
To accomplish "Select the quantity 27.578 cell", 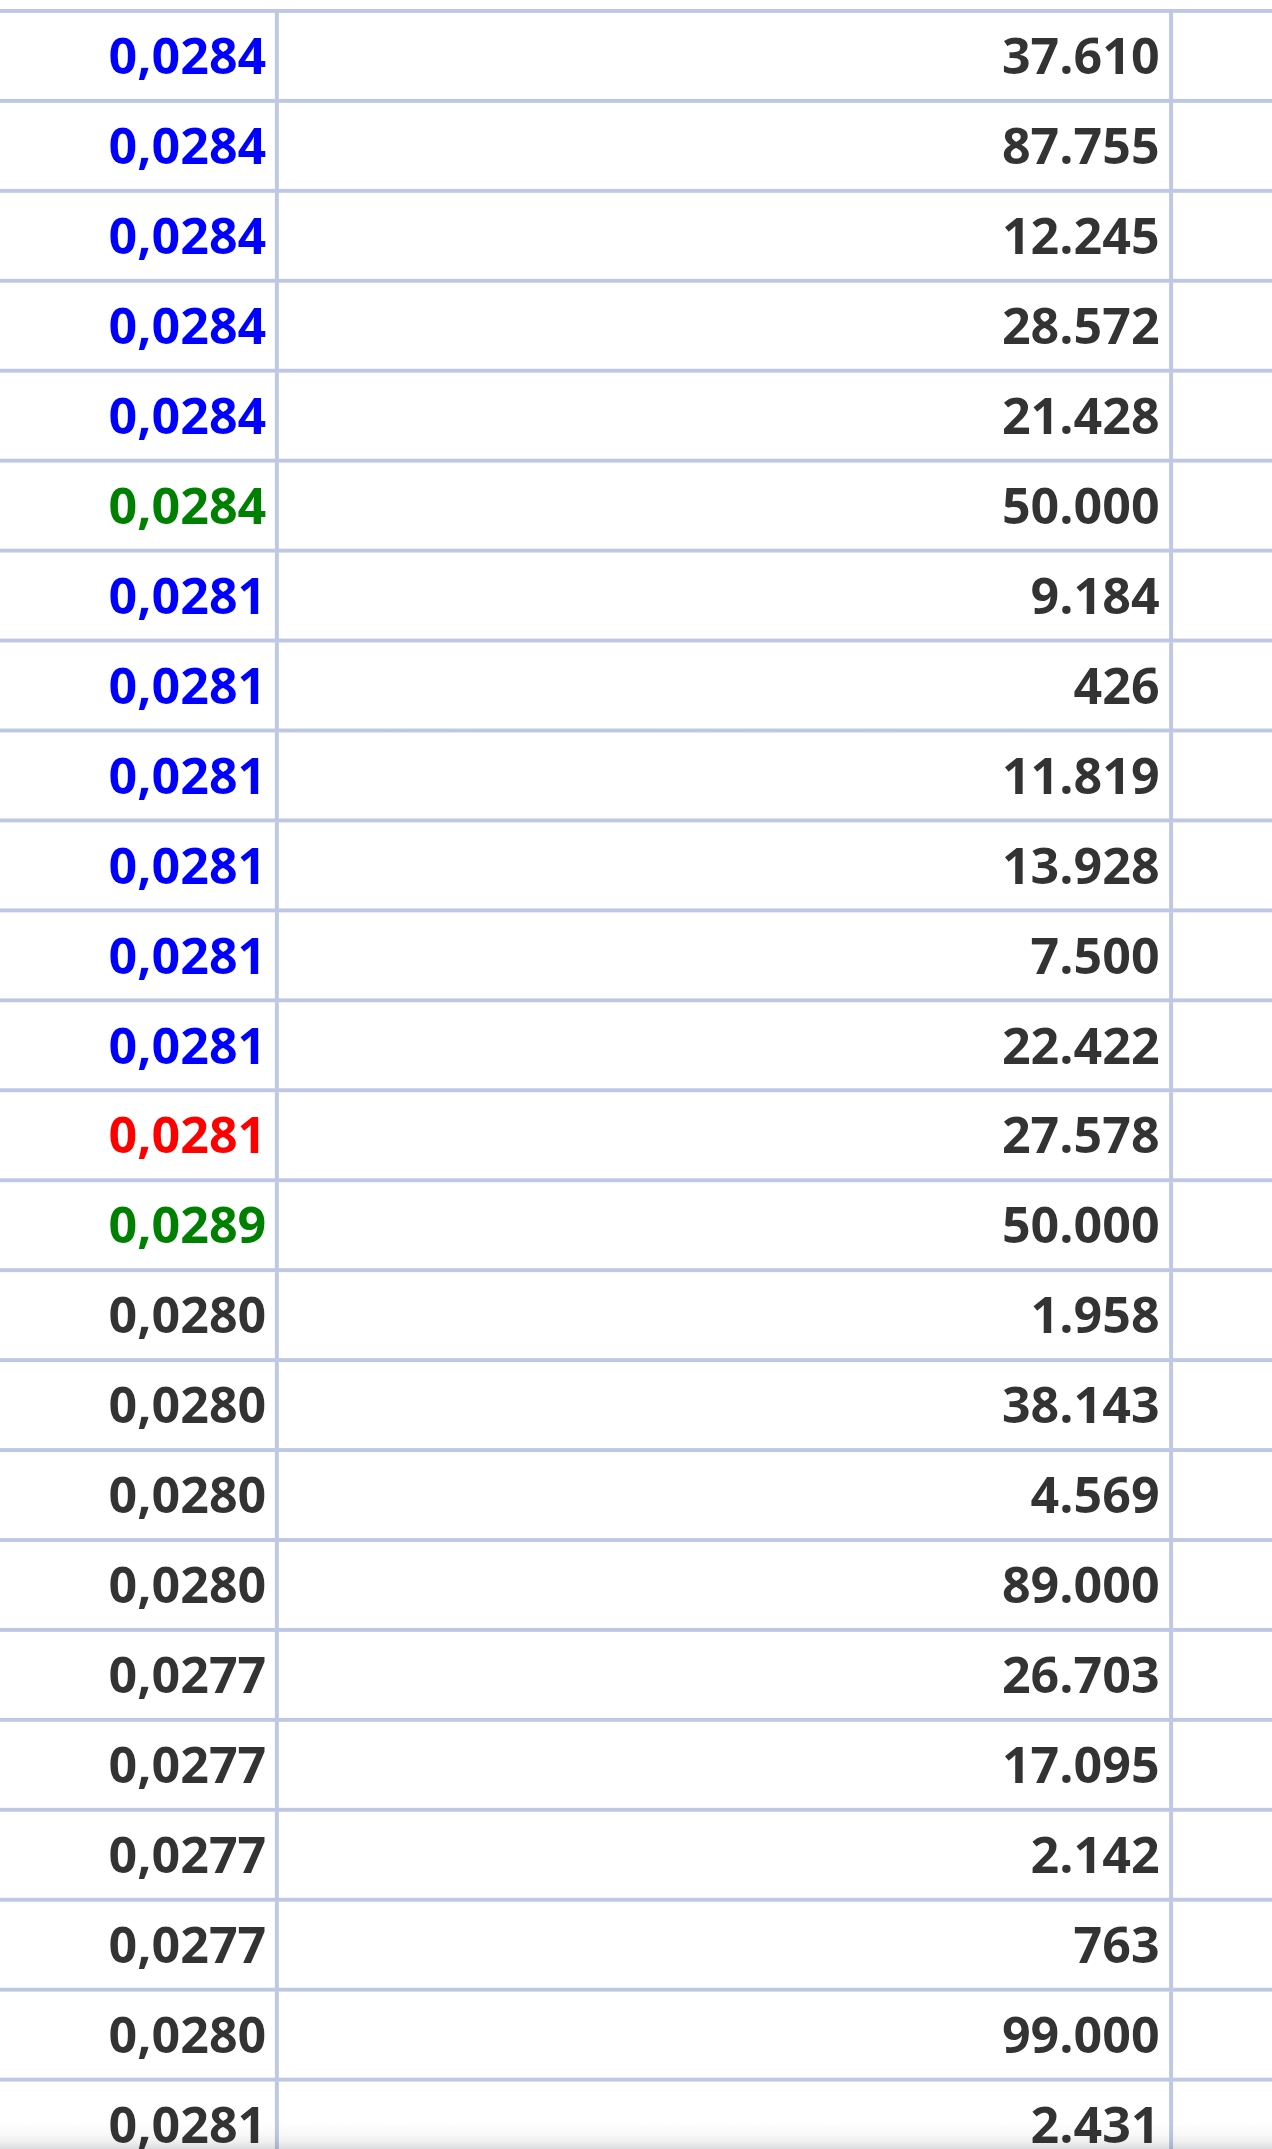I will point(723,1136).
